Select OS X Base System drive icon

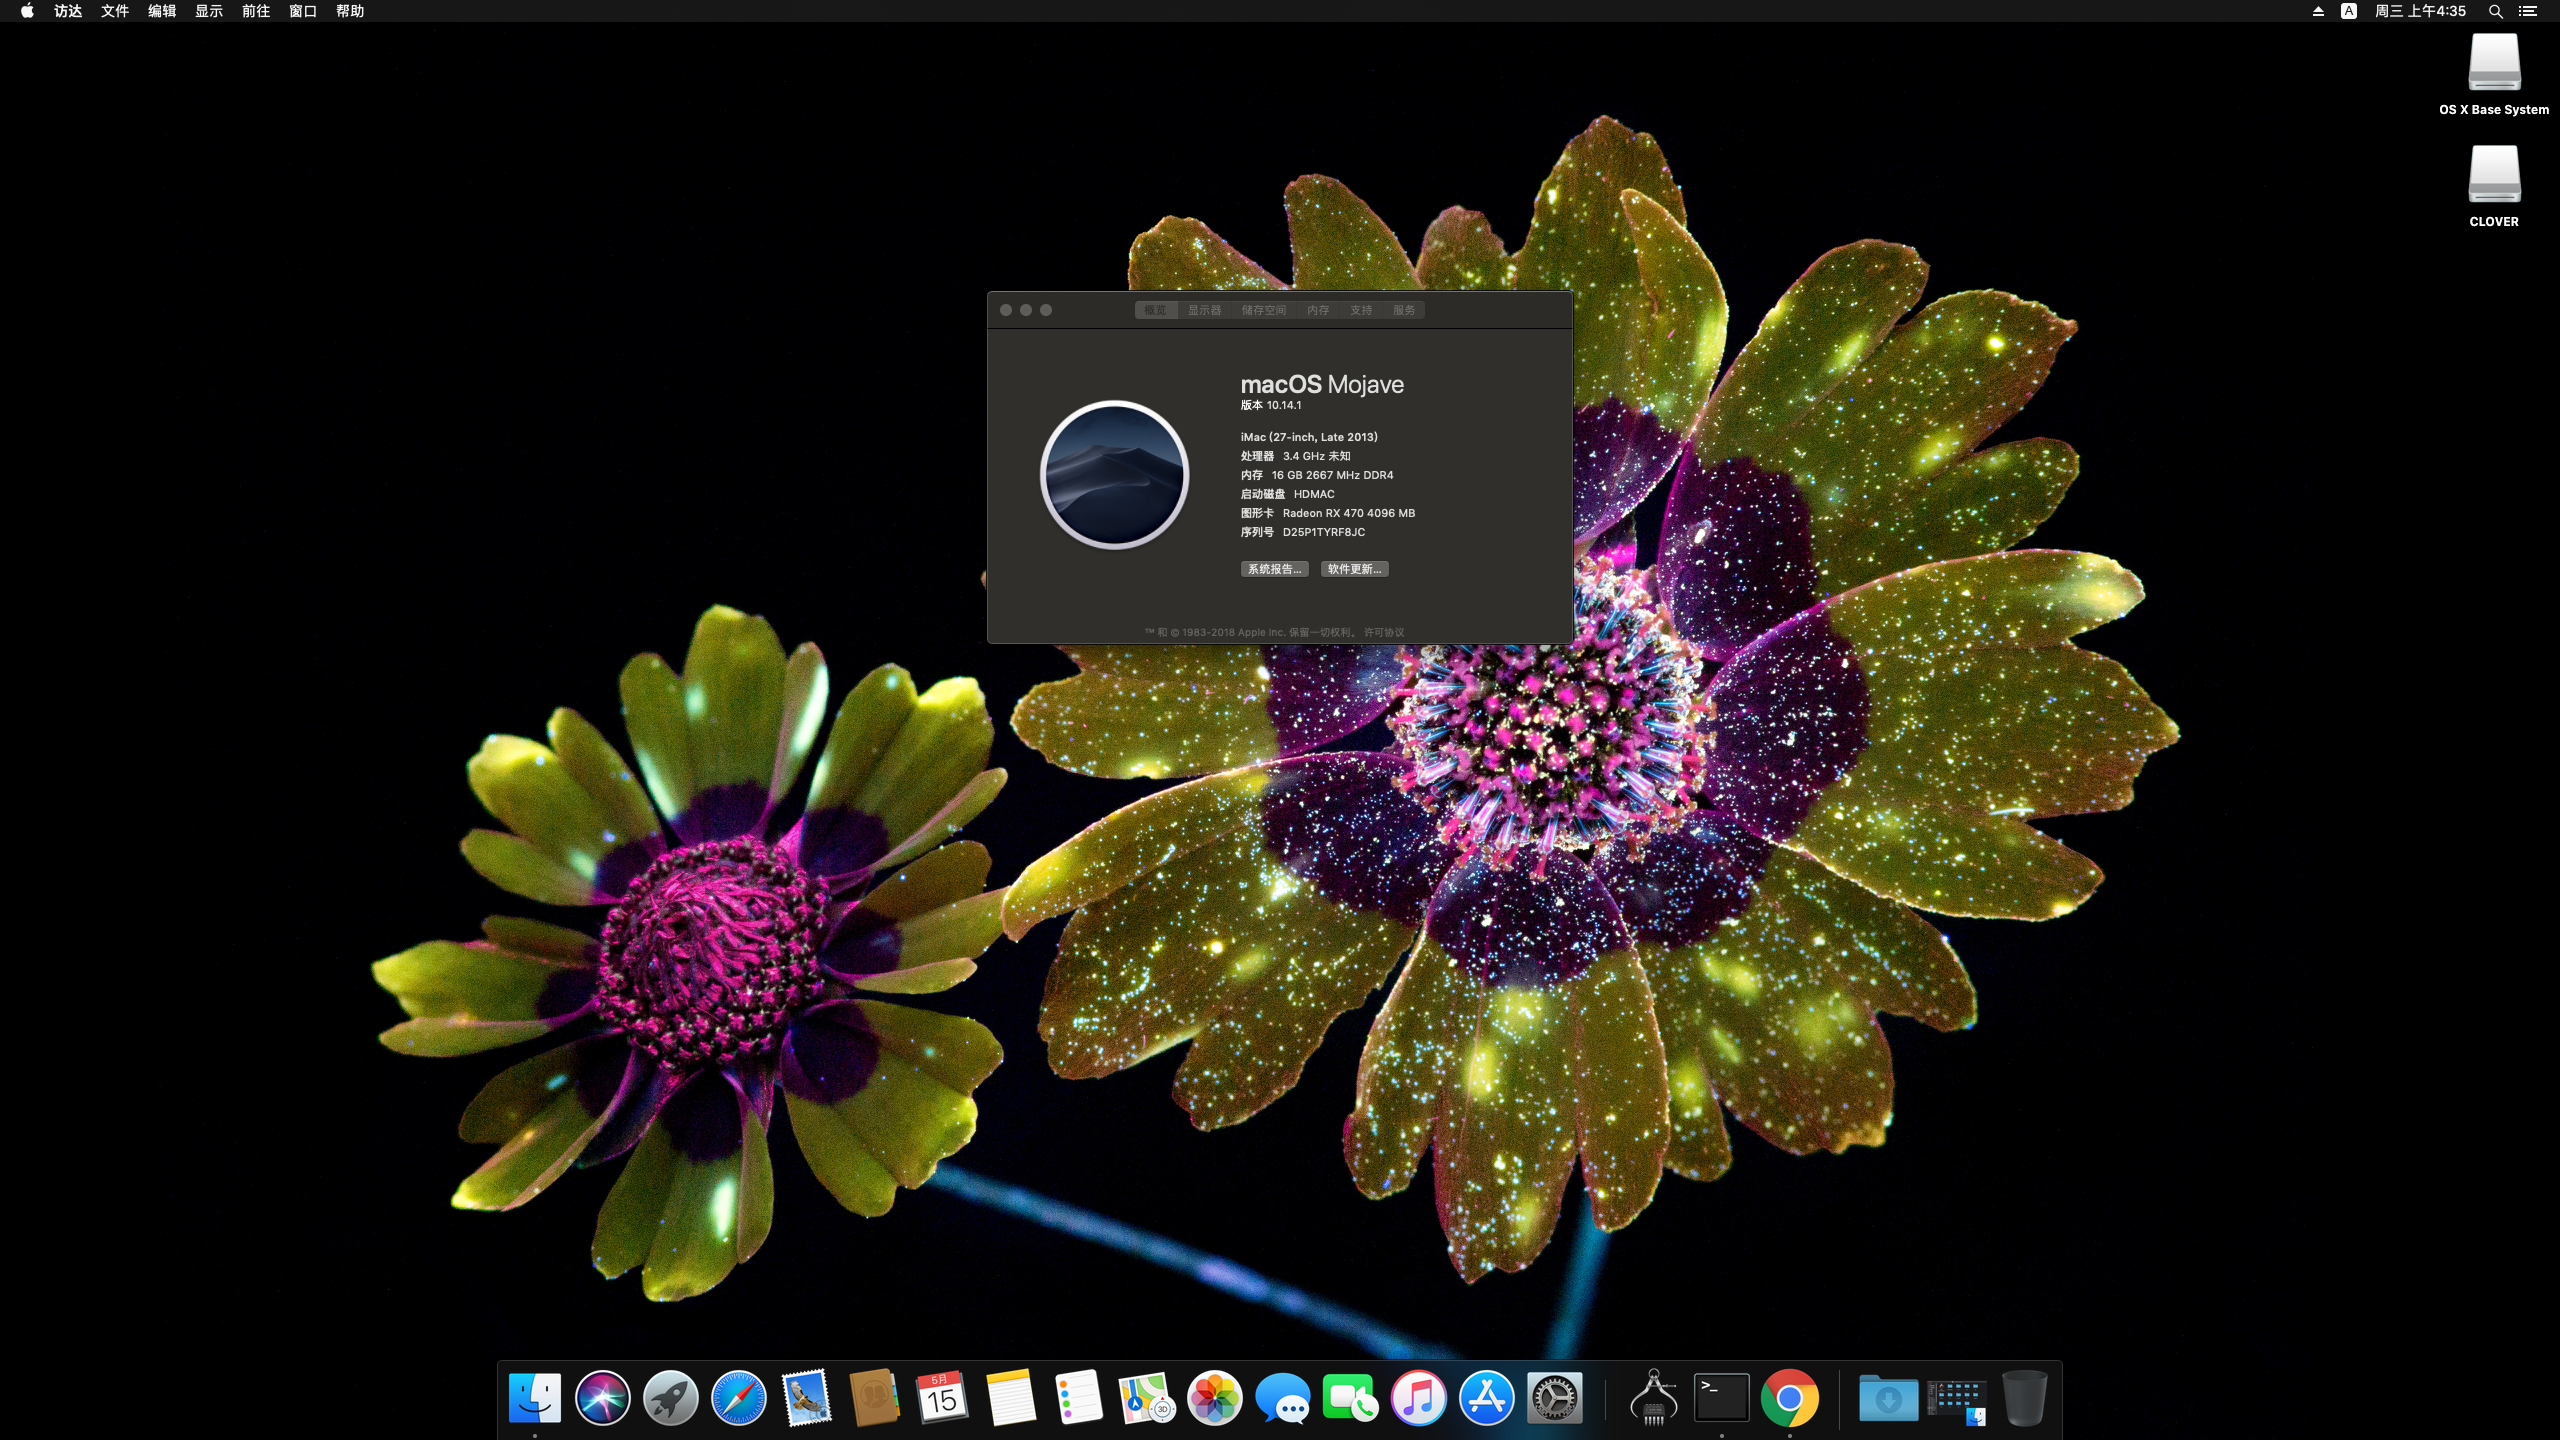point(2494,62)
